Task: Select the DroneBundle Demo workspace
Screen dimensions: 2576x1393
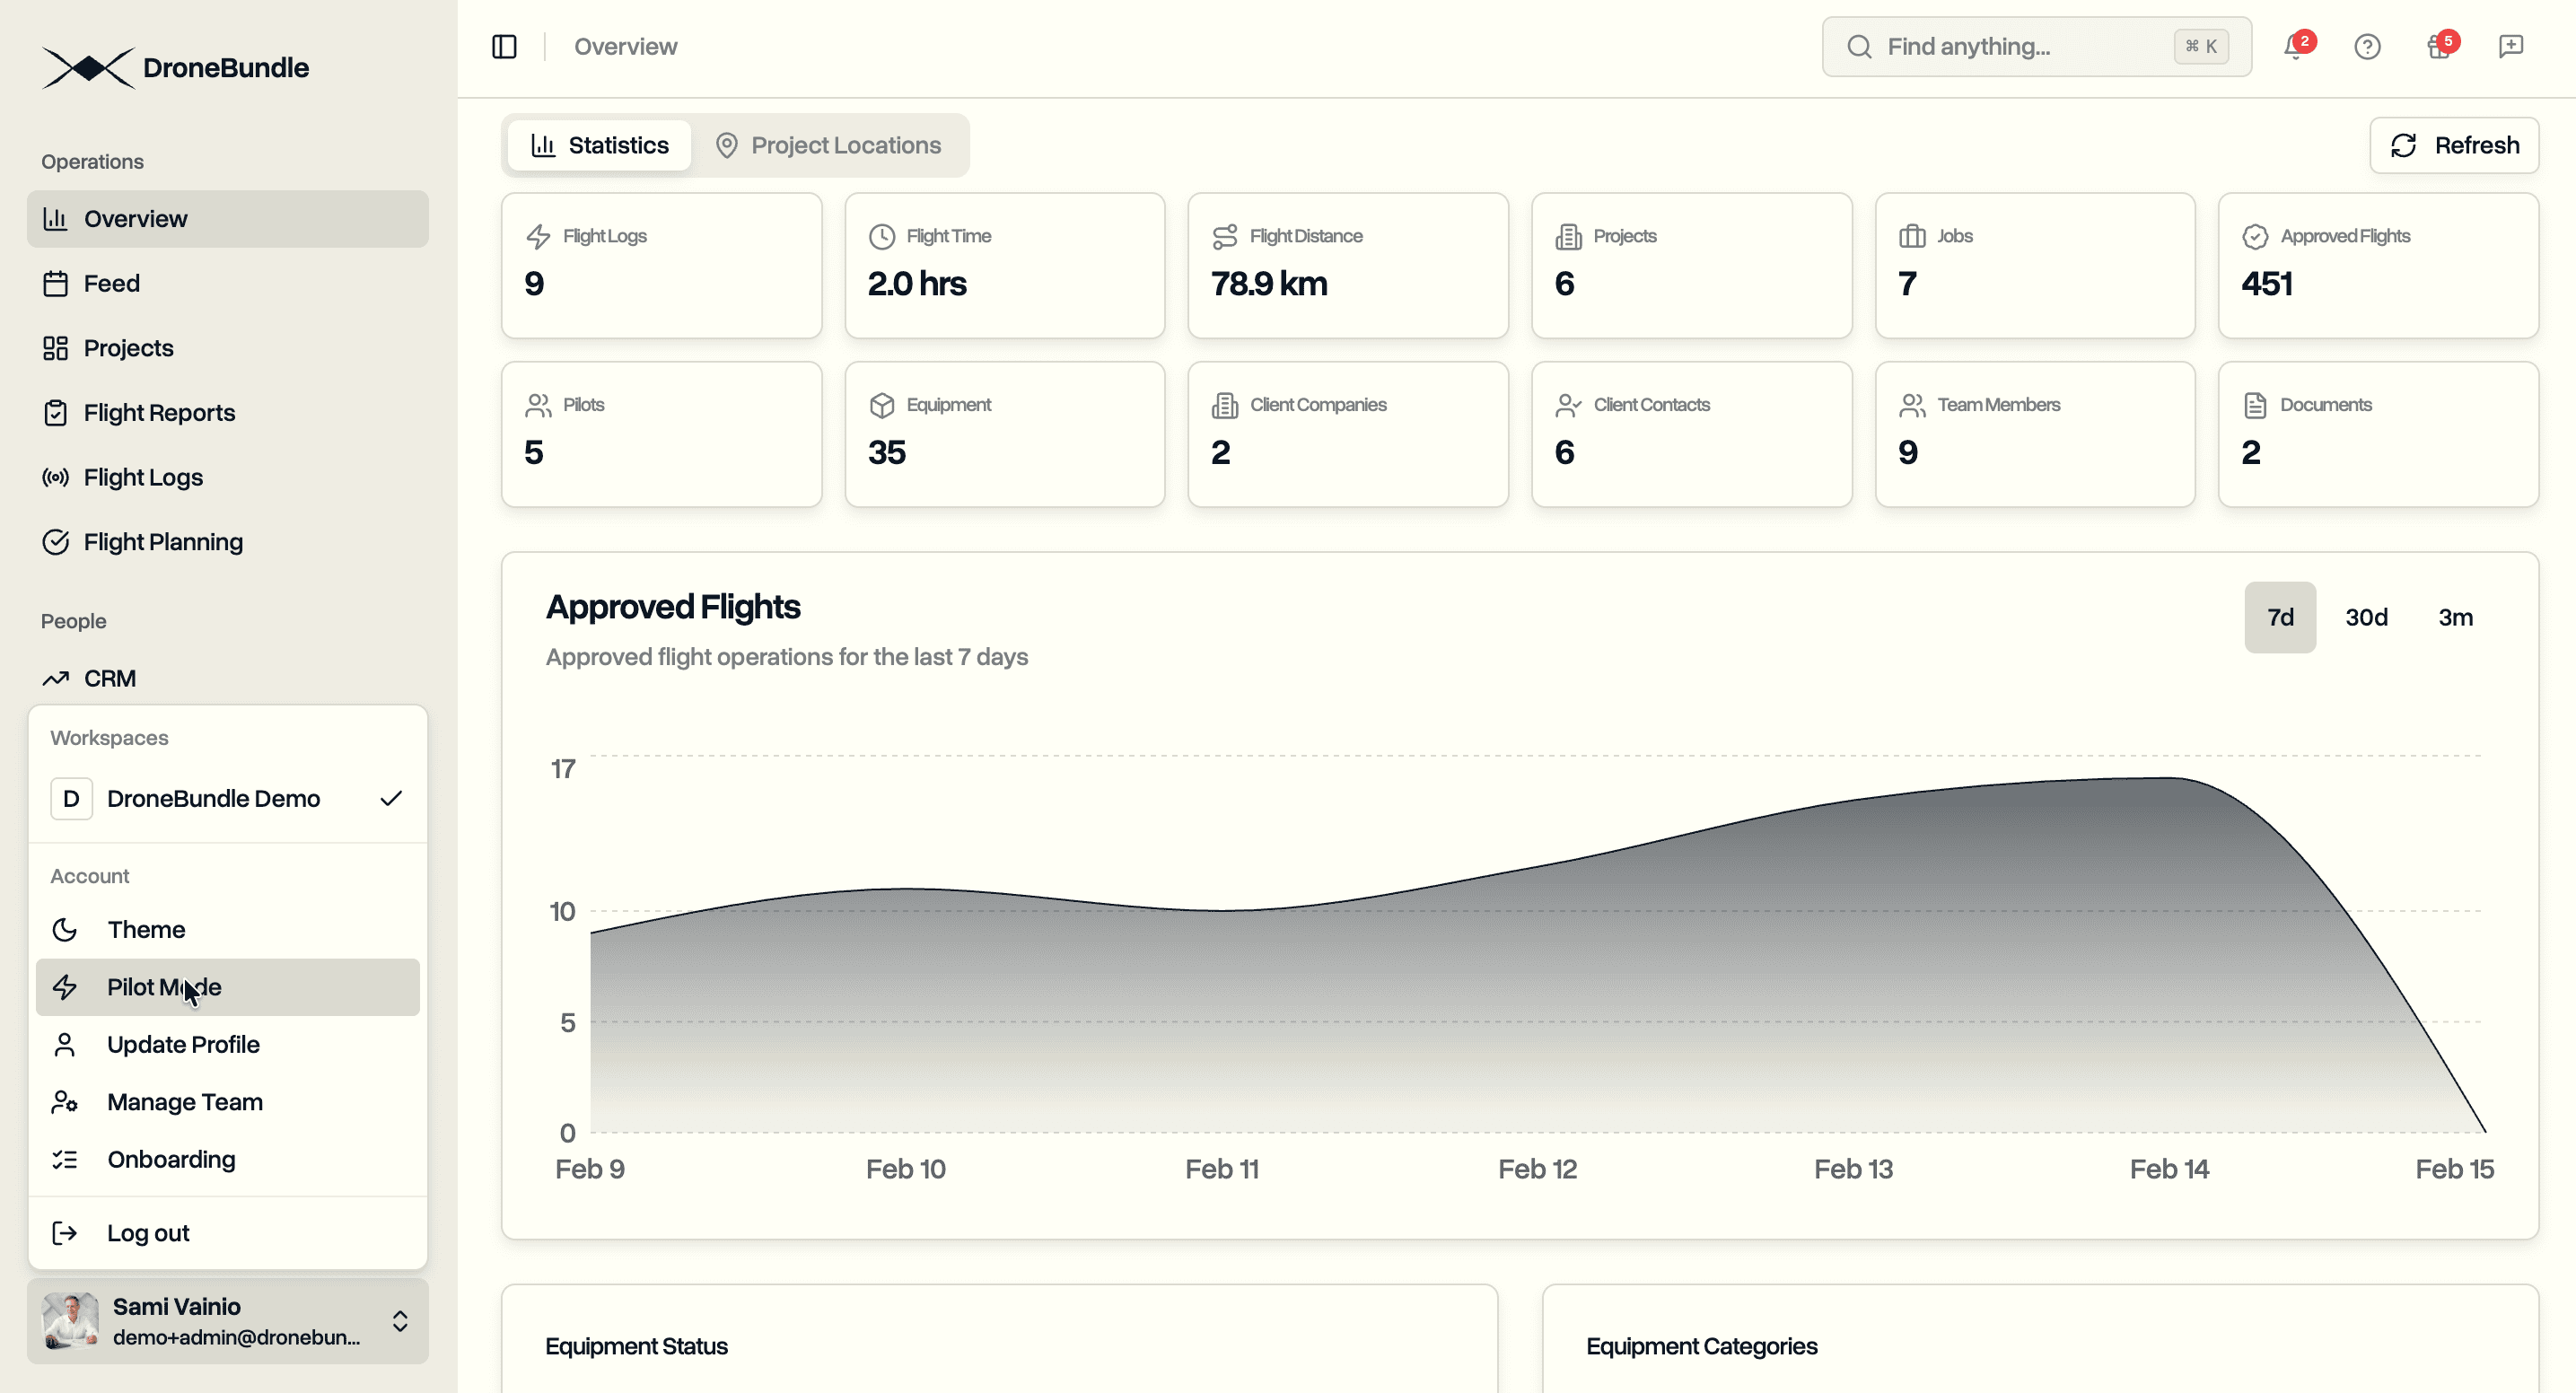Action: [x=214, y=798]
